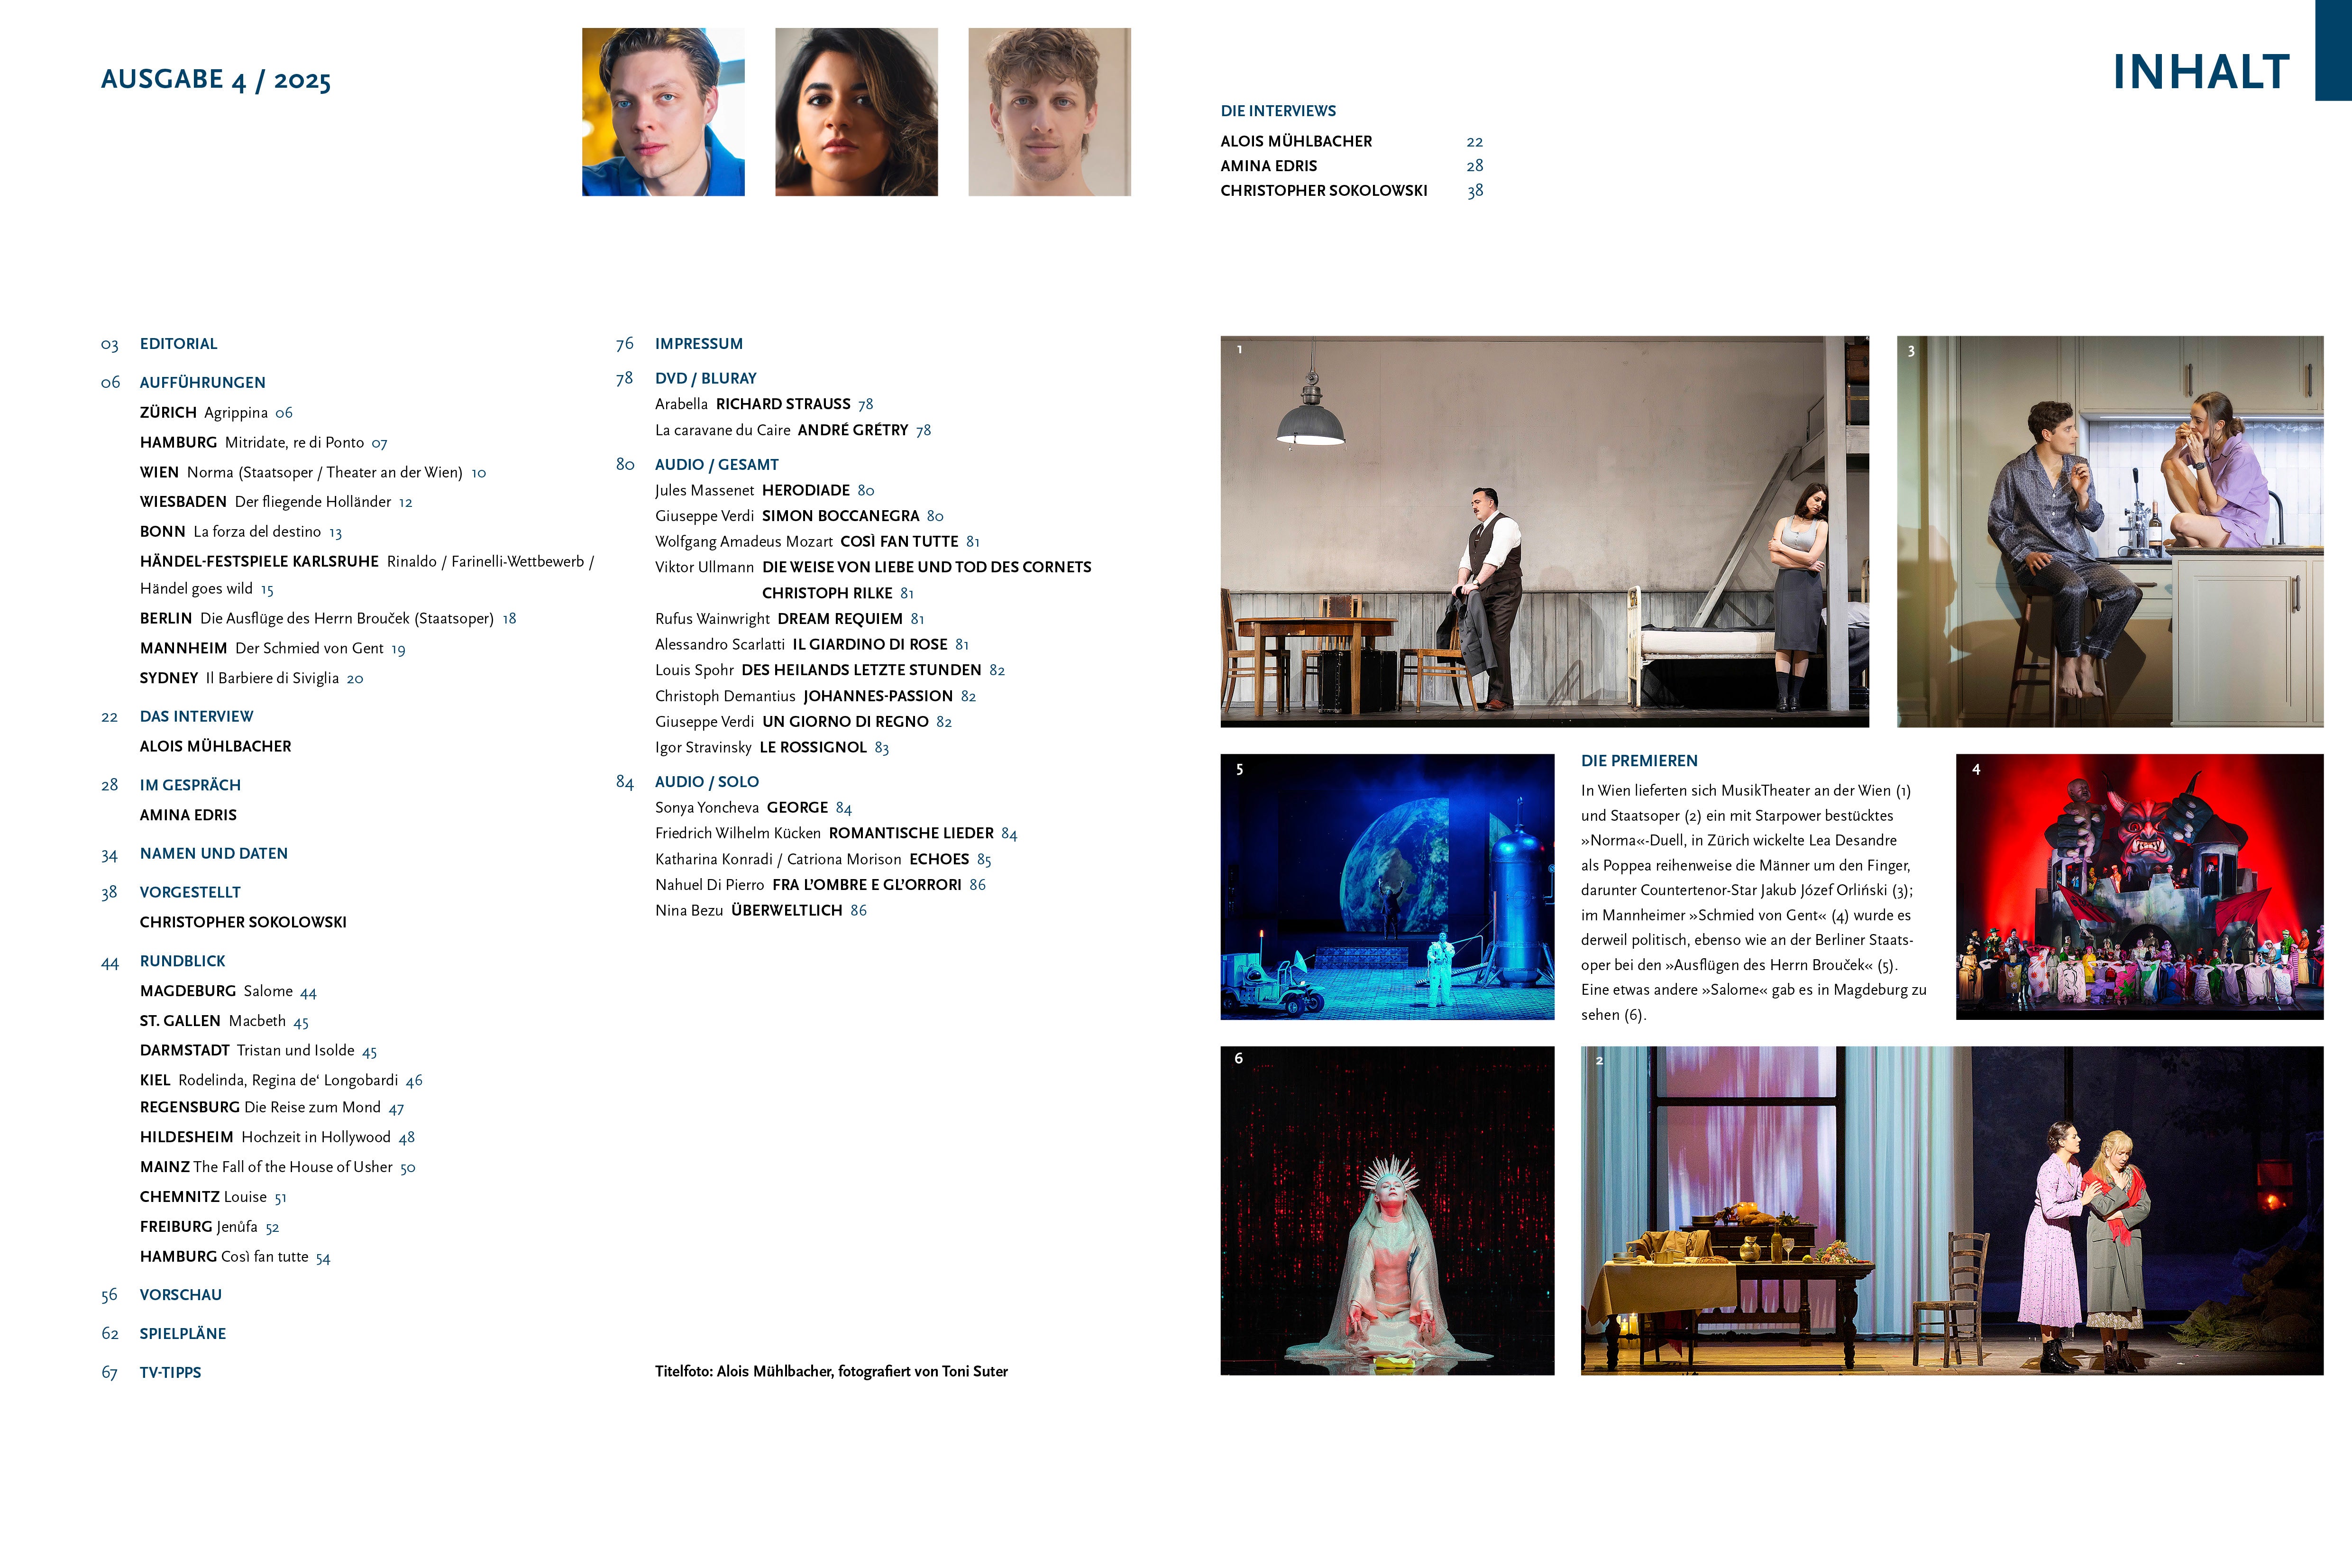Select MANNHEIM Der Schmied von Gent

click(x=272, y=649)
